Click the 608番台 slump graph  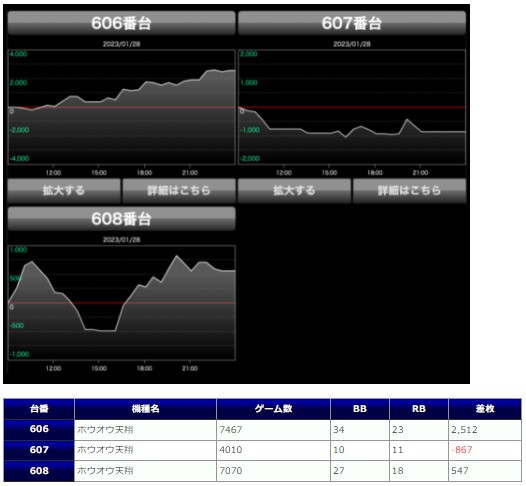pyautogui.click(x=121, y=303)
